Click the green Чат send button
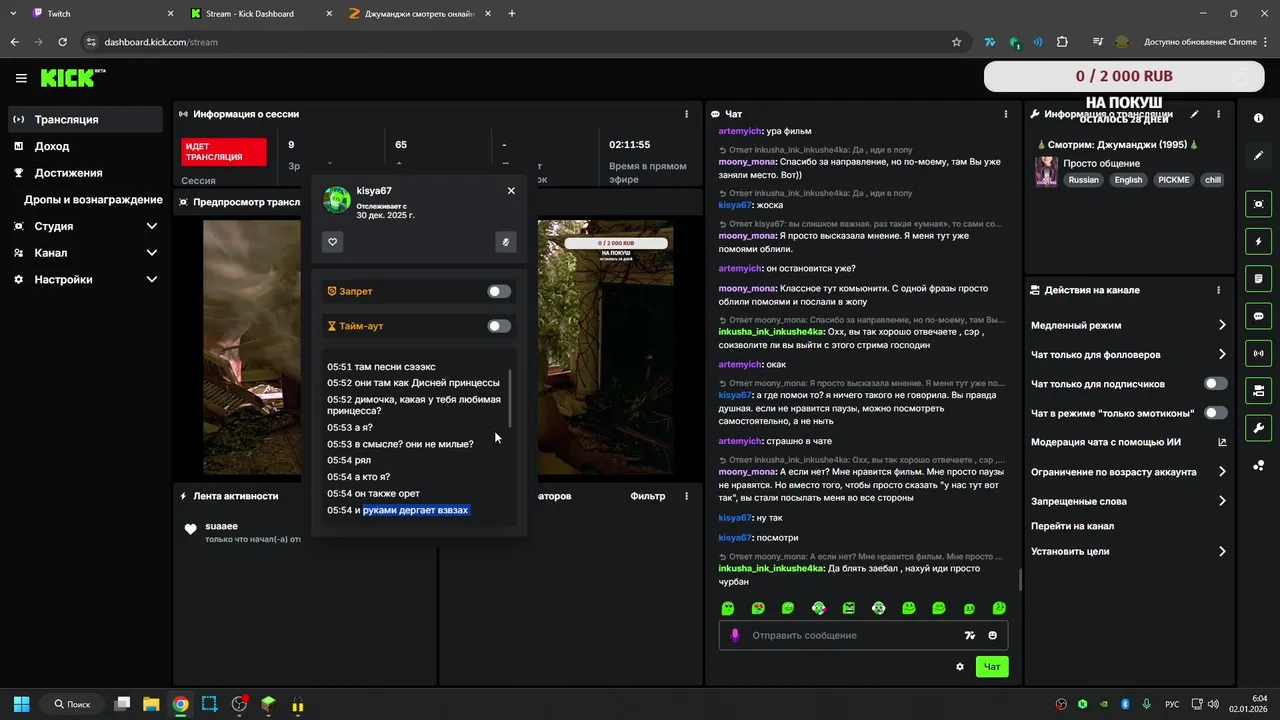Viewport: 1280px width, 720px height. [x=992, y=667]
